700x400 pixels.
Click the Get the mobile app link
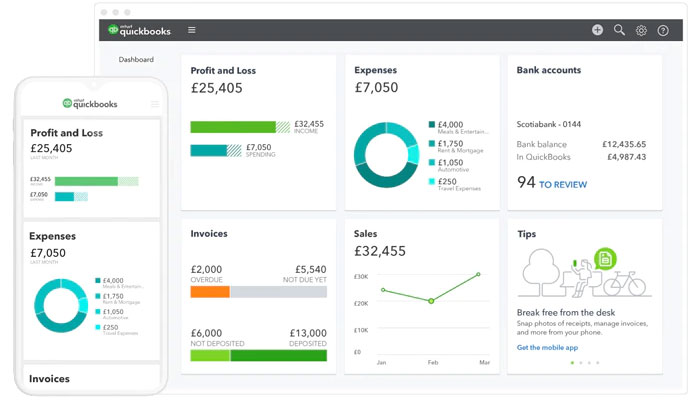(547, 347)
